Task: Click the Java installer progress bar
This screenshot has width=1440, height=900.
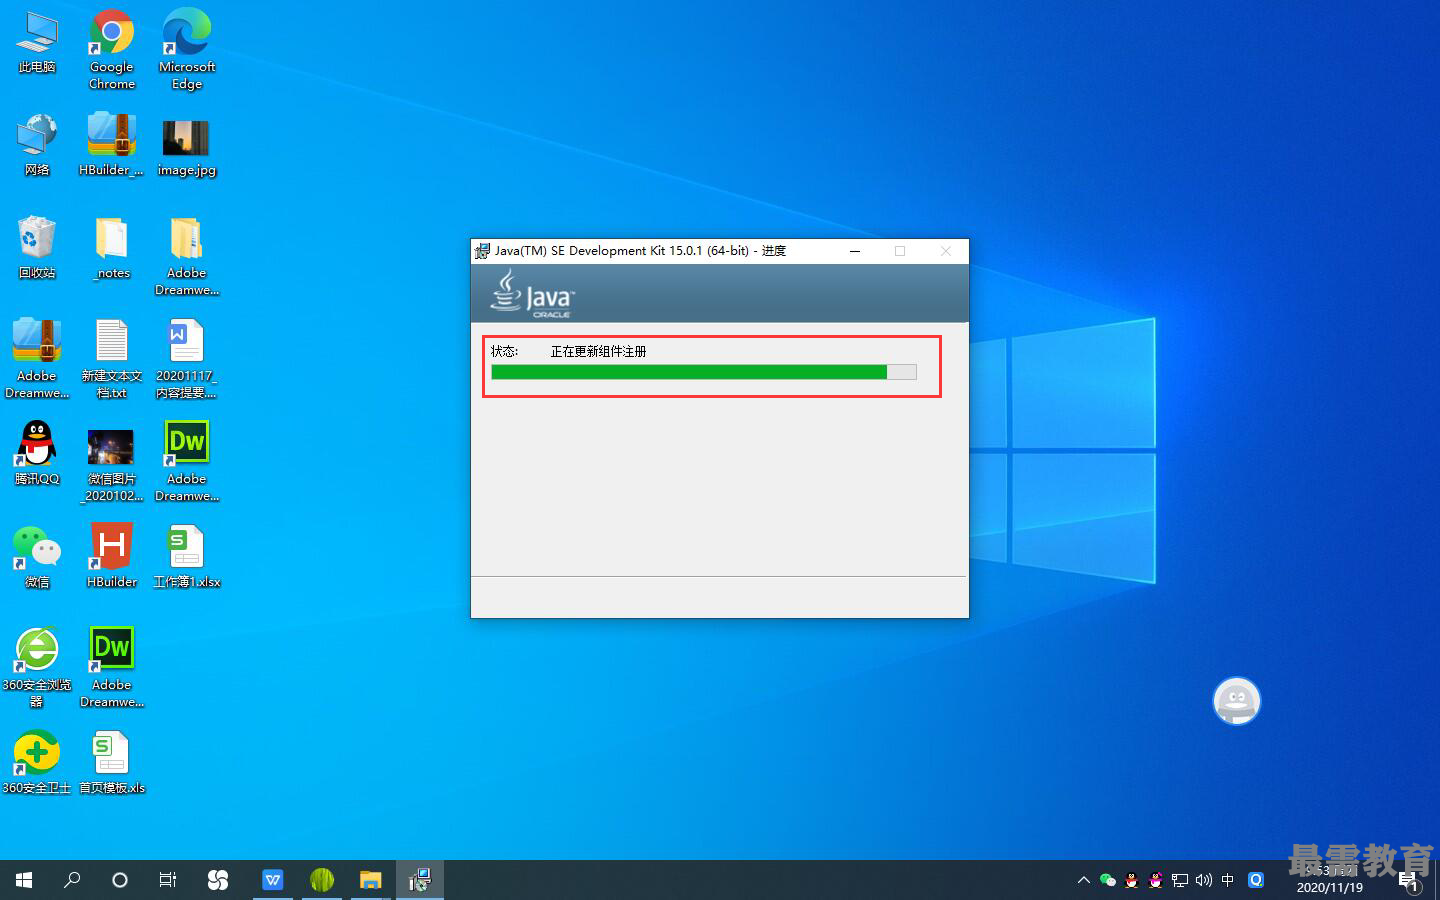Action: pyautogui.click(x=703, y=372)
